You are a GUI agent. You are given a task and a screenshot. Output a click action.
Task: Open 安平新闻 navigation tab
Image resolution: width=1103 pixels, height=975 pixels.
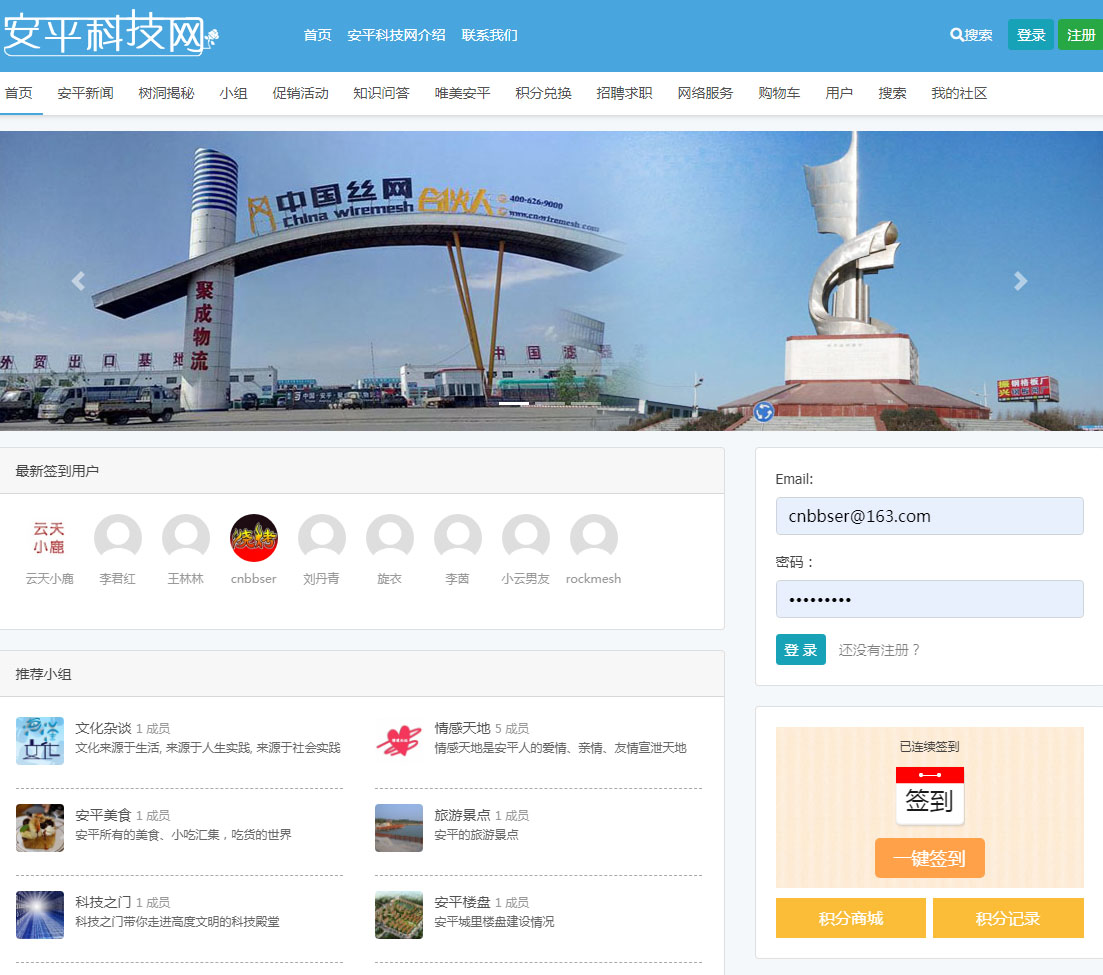click(85, 93)
